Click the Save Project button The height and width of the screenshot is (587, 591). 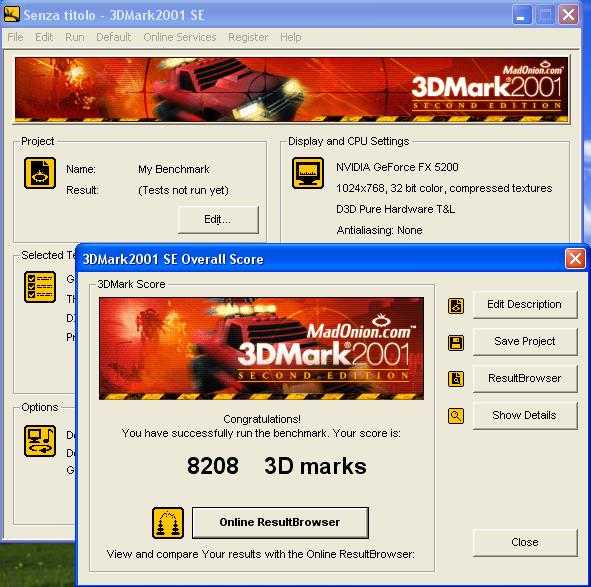(x=525, y=342)
